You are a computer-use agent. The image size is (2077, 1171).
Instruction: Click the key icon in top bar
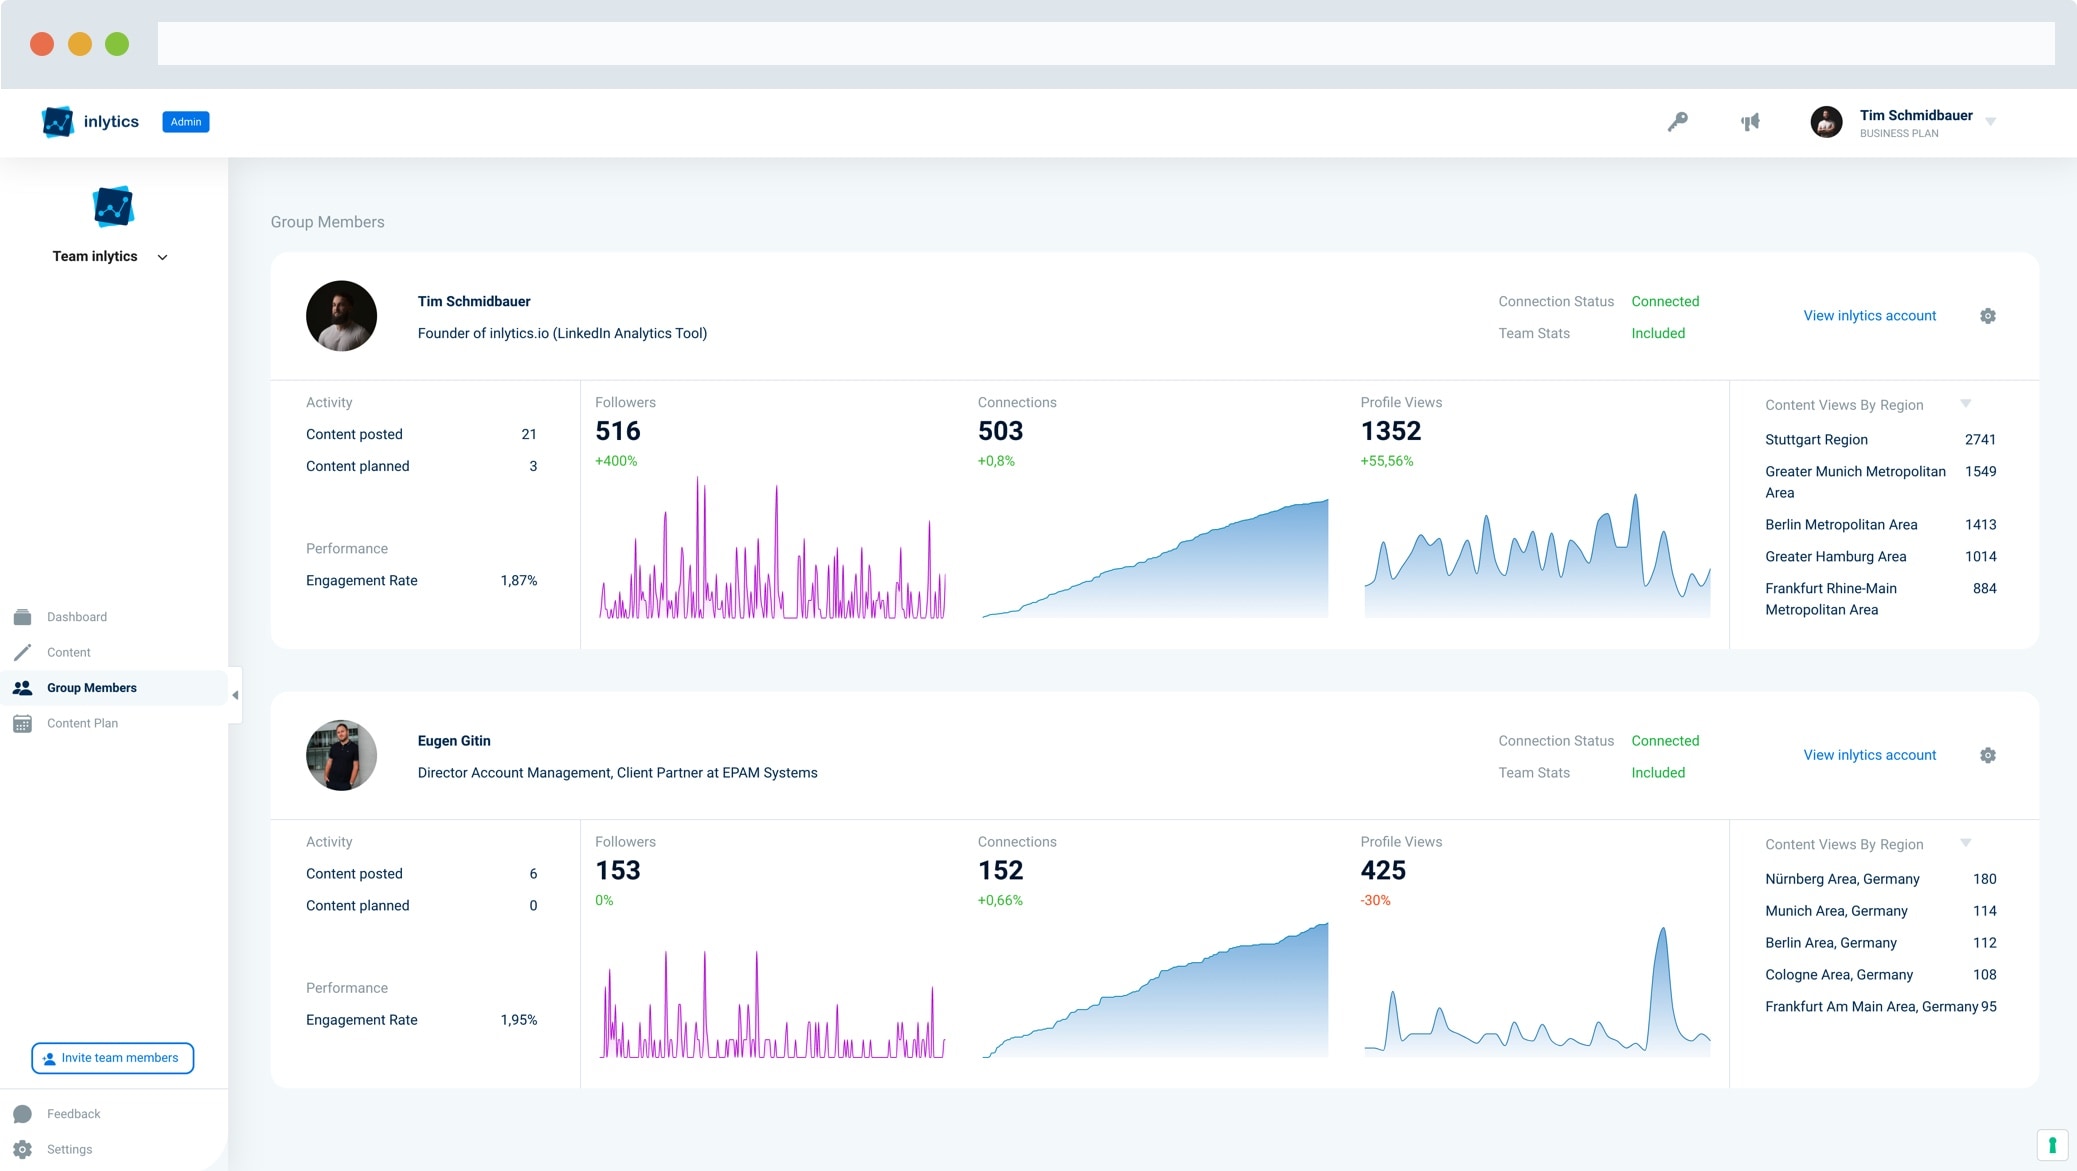1677,122
